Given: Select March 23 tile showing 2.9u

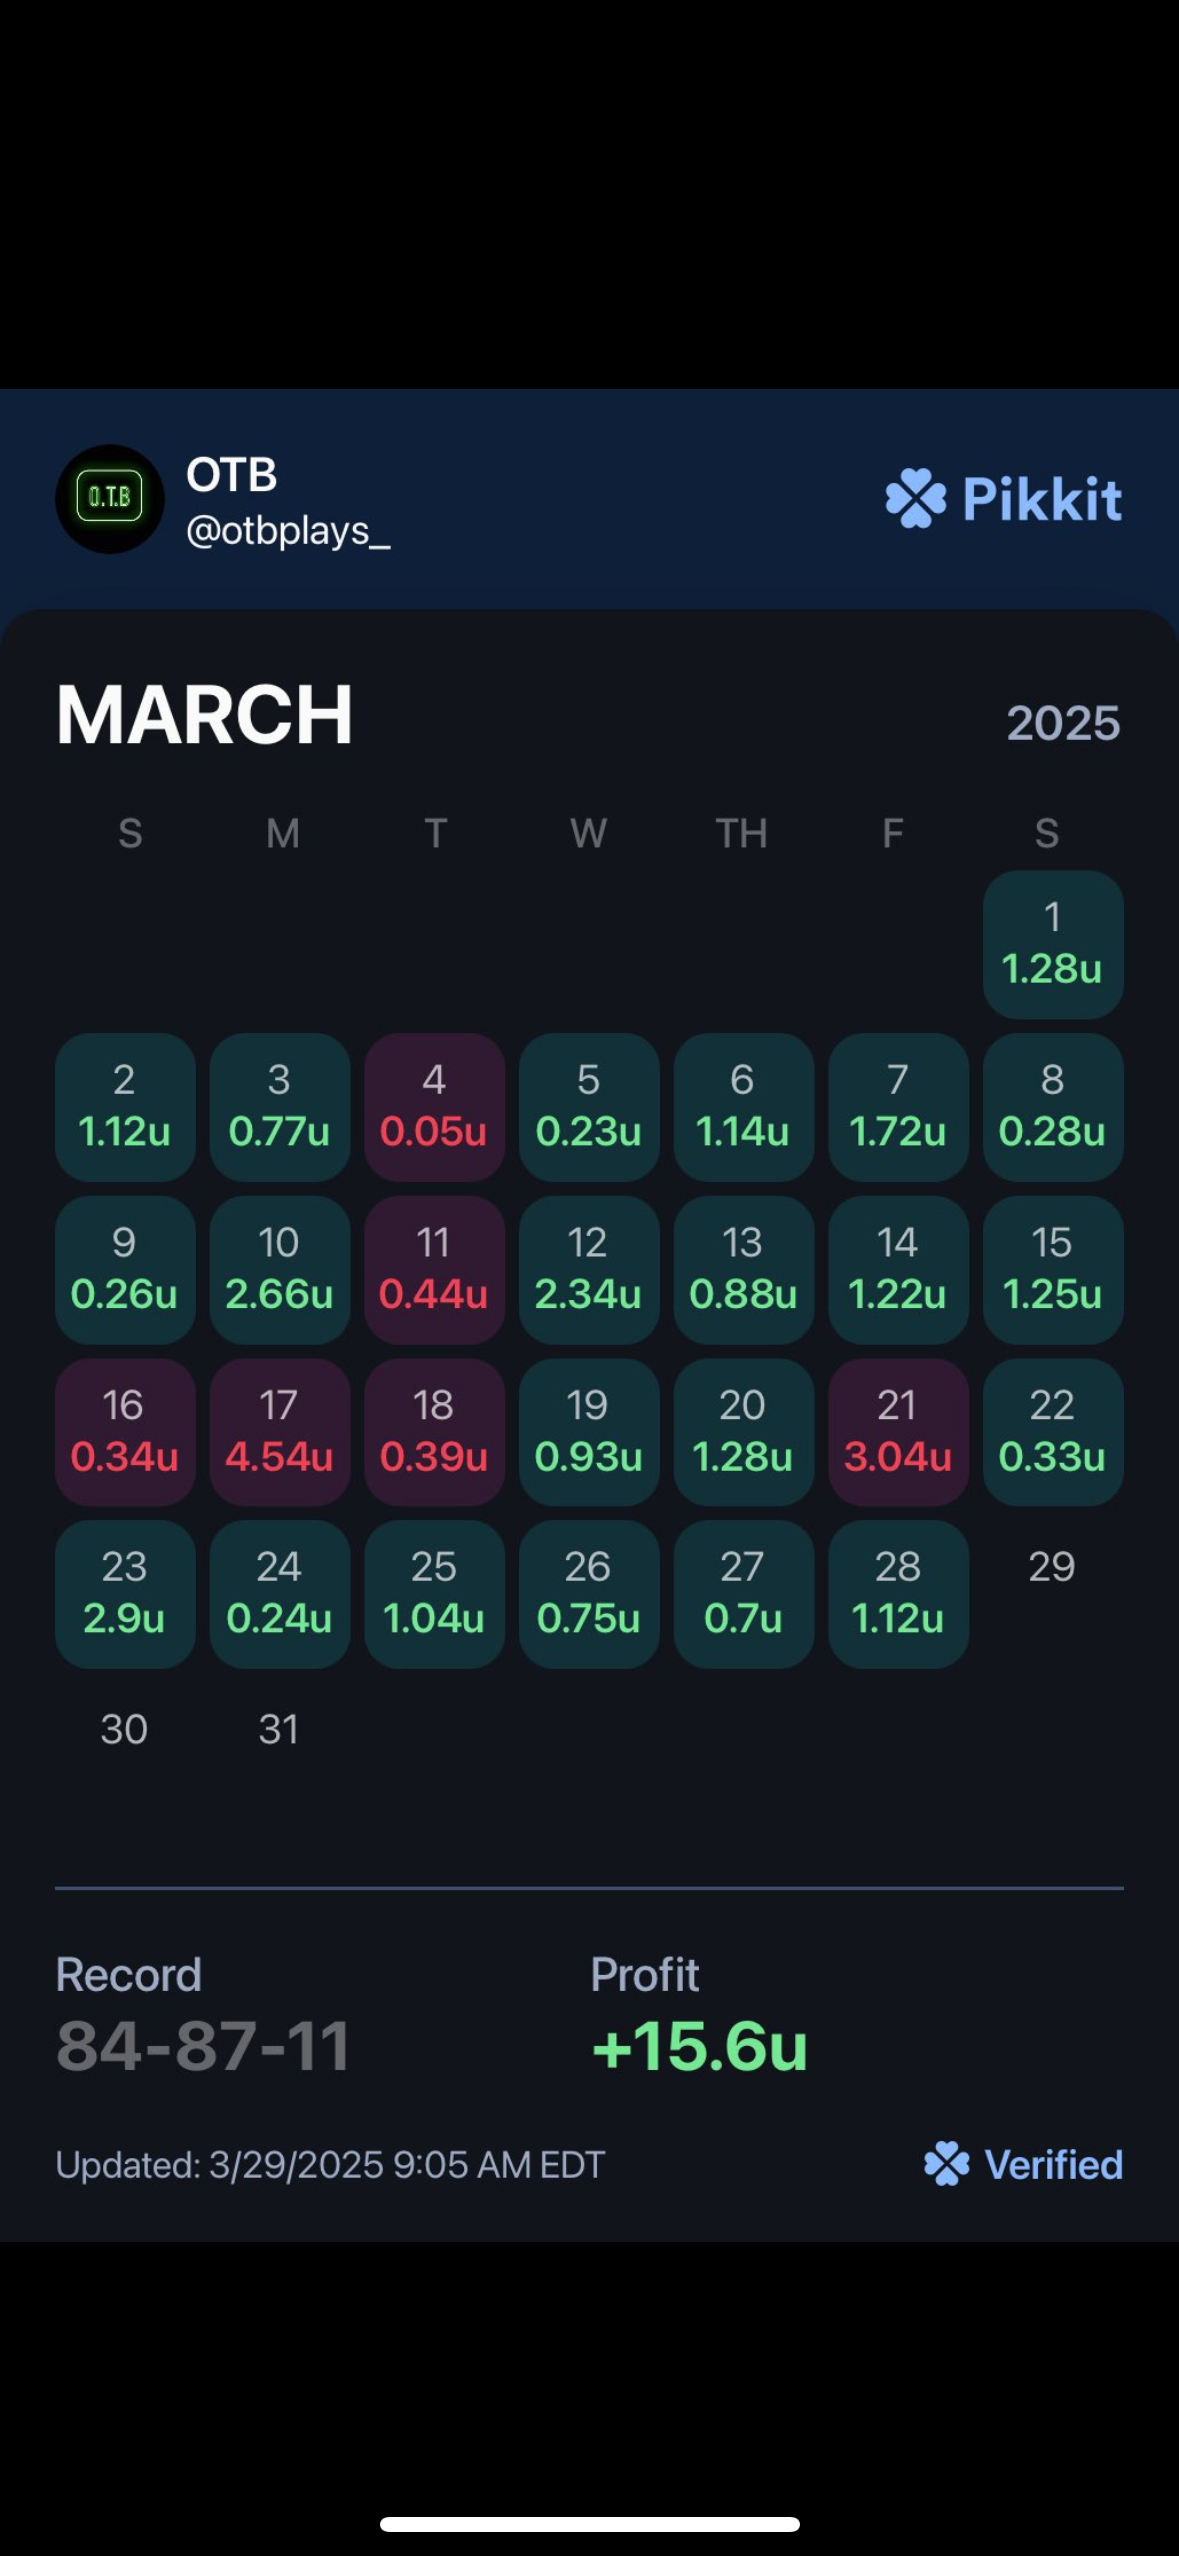Looking at the screenshot, I should [125, 1594].
